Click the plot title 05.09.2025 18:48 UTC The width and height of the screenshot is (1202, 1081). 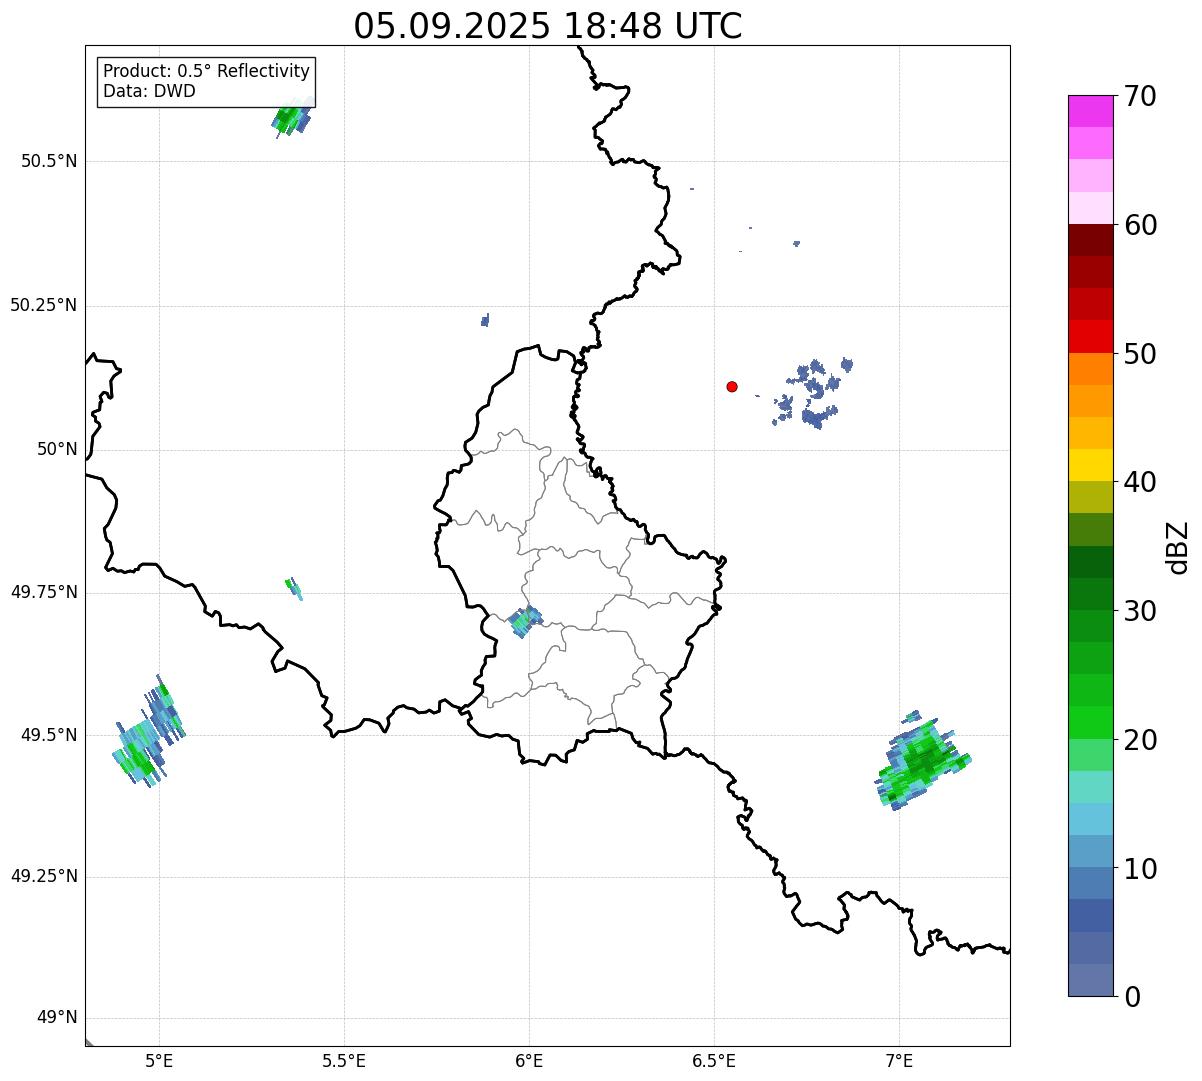point(547,26)
